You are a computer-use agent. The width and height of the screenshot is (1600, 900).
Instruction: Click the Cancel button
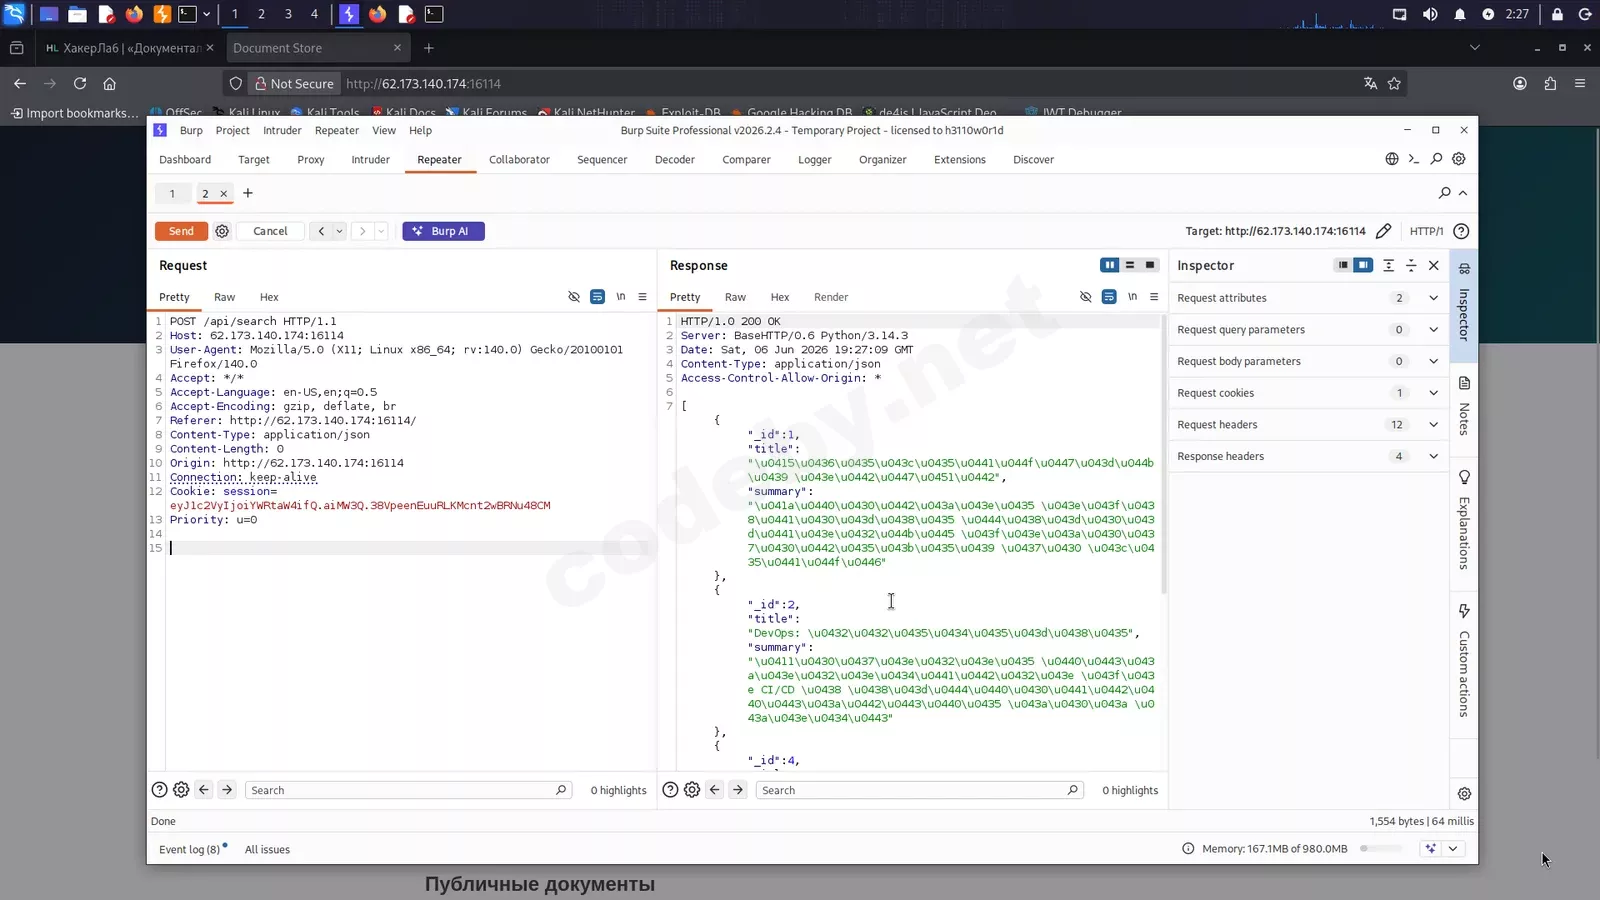click(270, 231)
